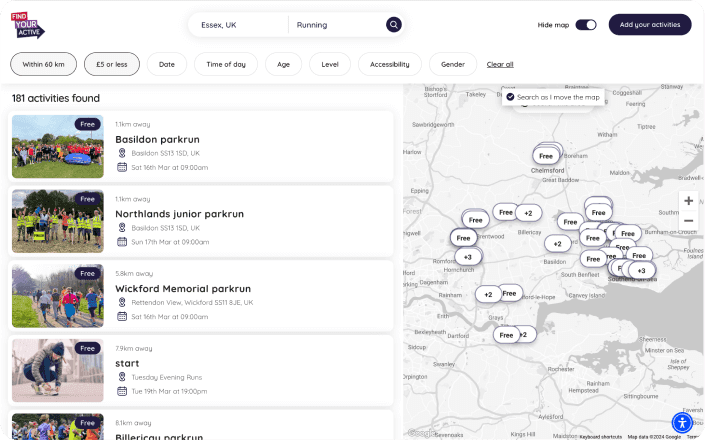Open the Date filter dropdown

tap(167, 64)
